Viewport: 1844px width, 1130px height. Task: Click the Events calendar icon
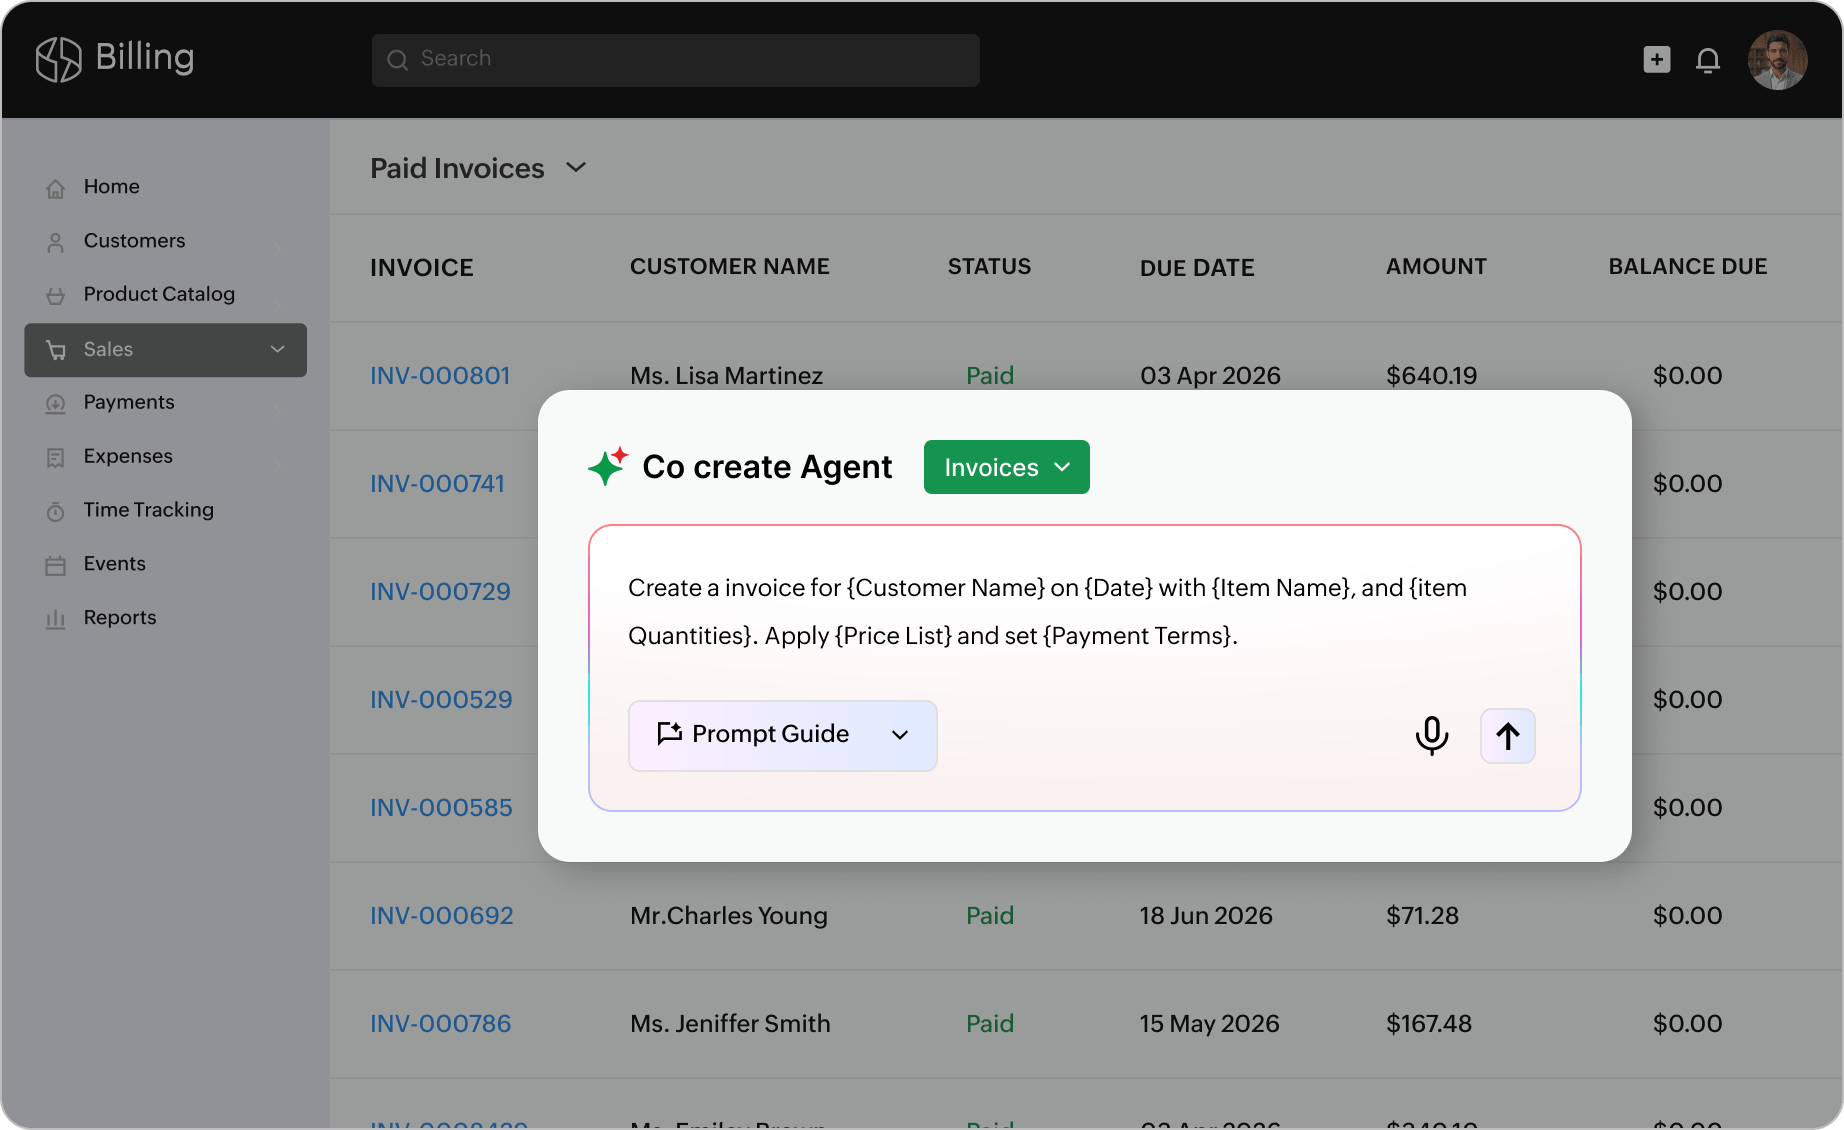[56, 566]
